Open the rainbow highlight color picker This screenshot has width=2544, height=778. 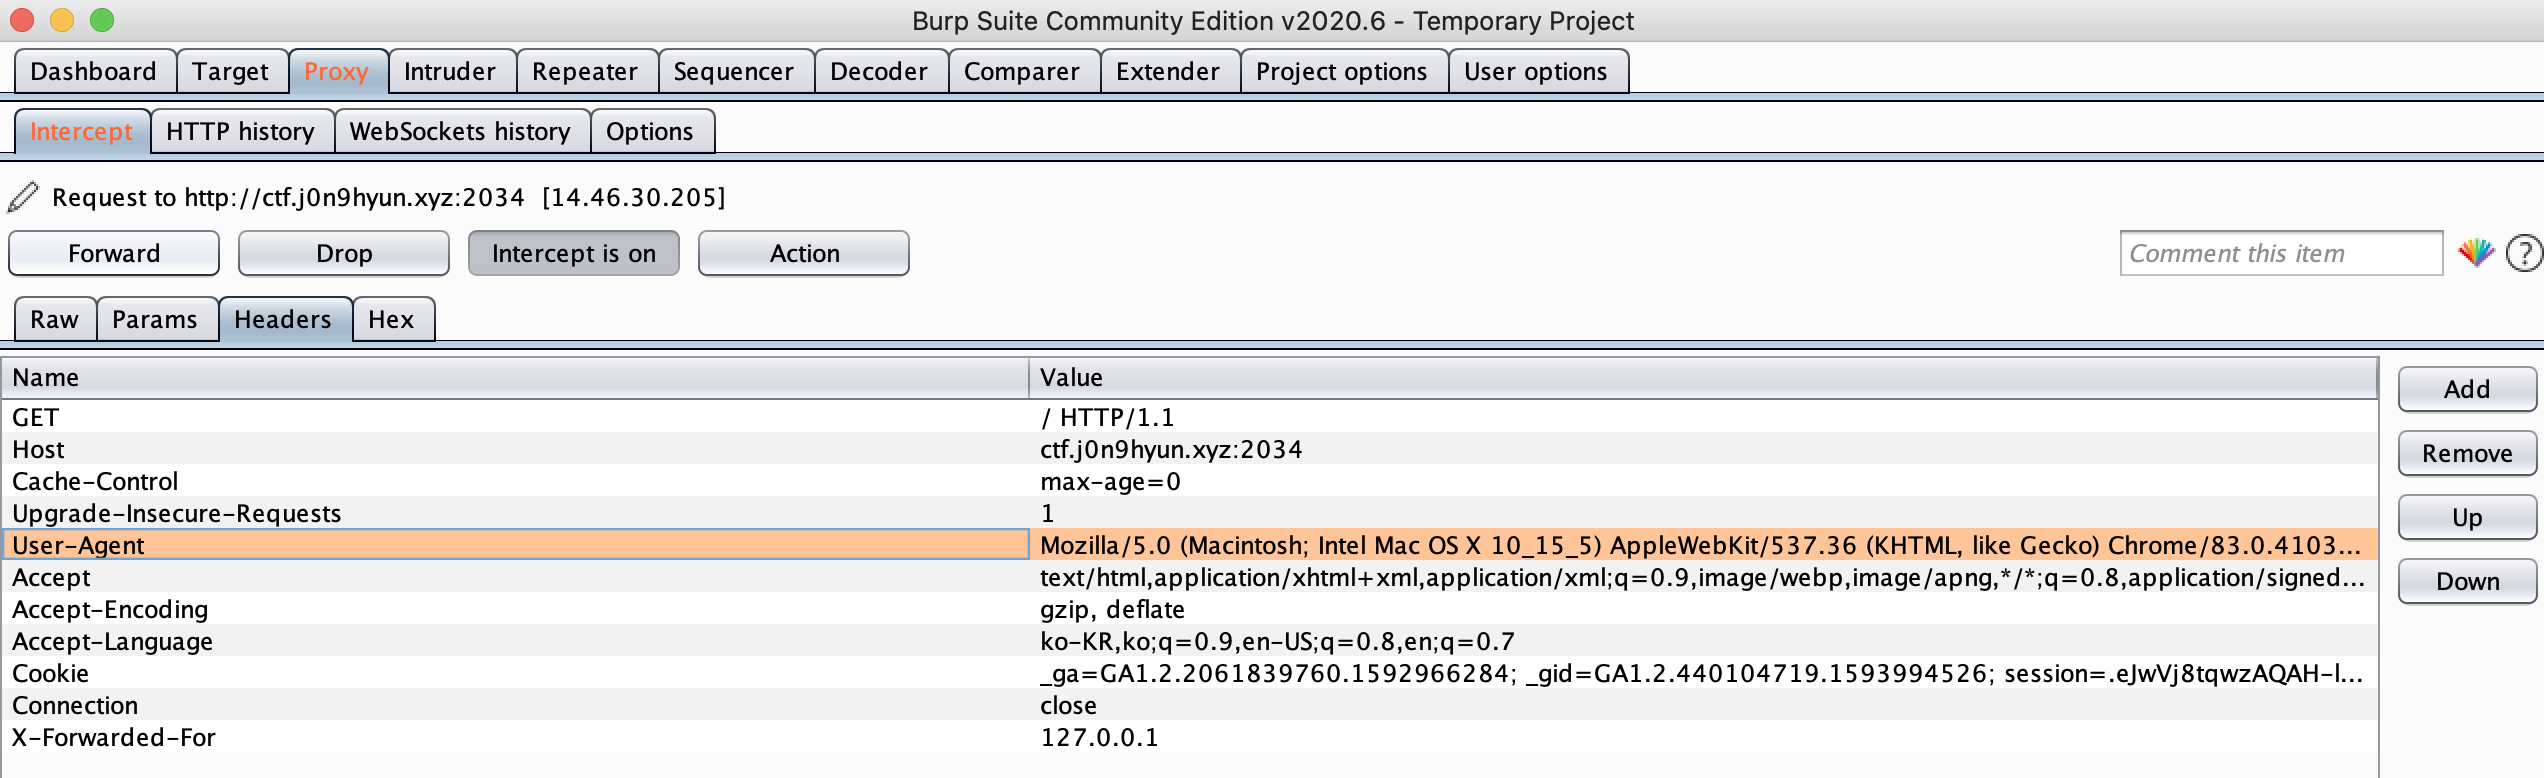pyautogui.click(x=2476, y=253)
